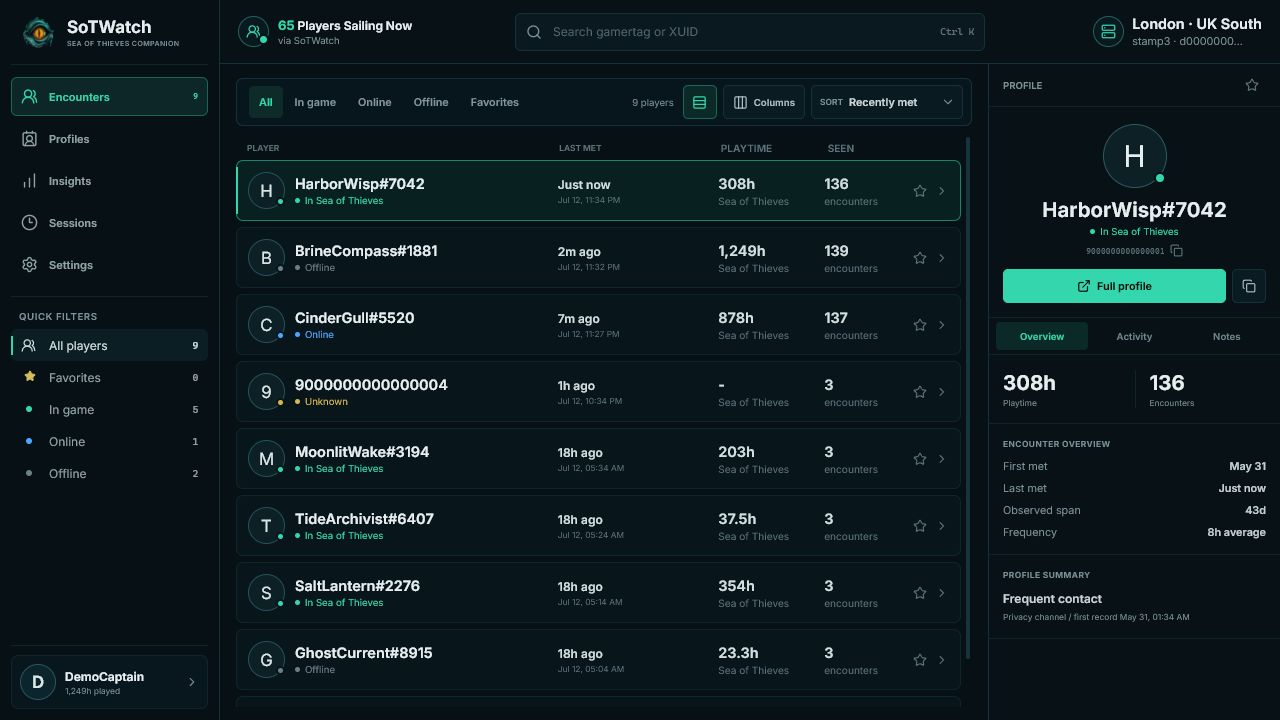Star MoonlitWake#3194 as favorite
Screen dimensions: 1280x720
coord(920,459)
